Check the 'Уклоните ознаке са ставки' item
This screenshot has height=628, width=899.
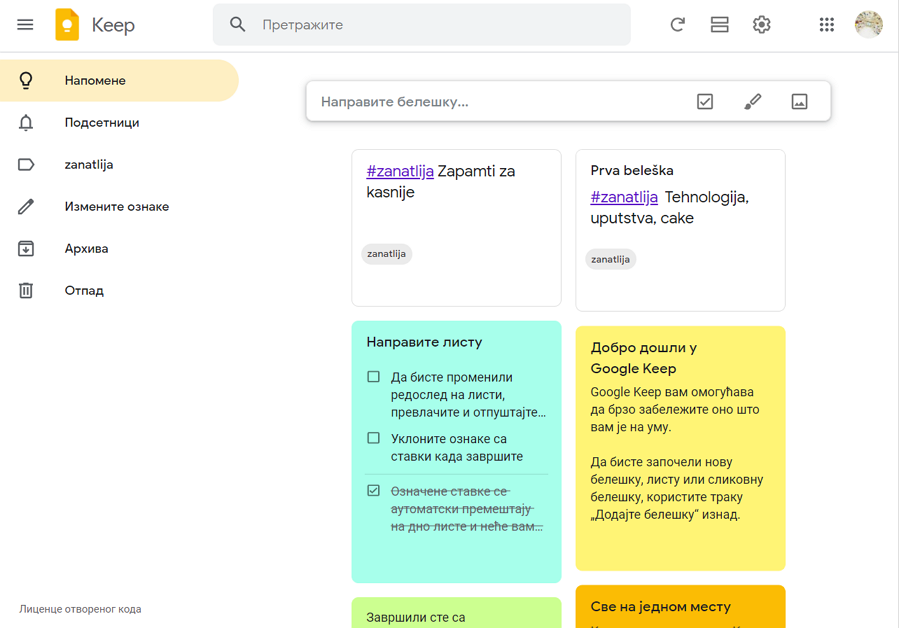(373, 438)
